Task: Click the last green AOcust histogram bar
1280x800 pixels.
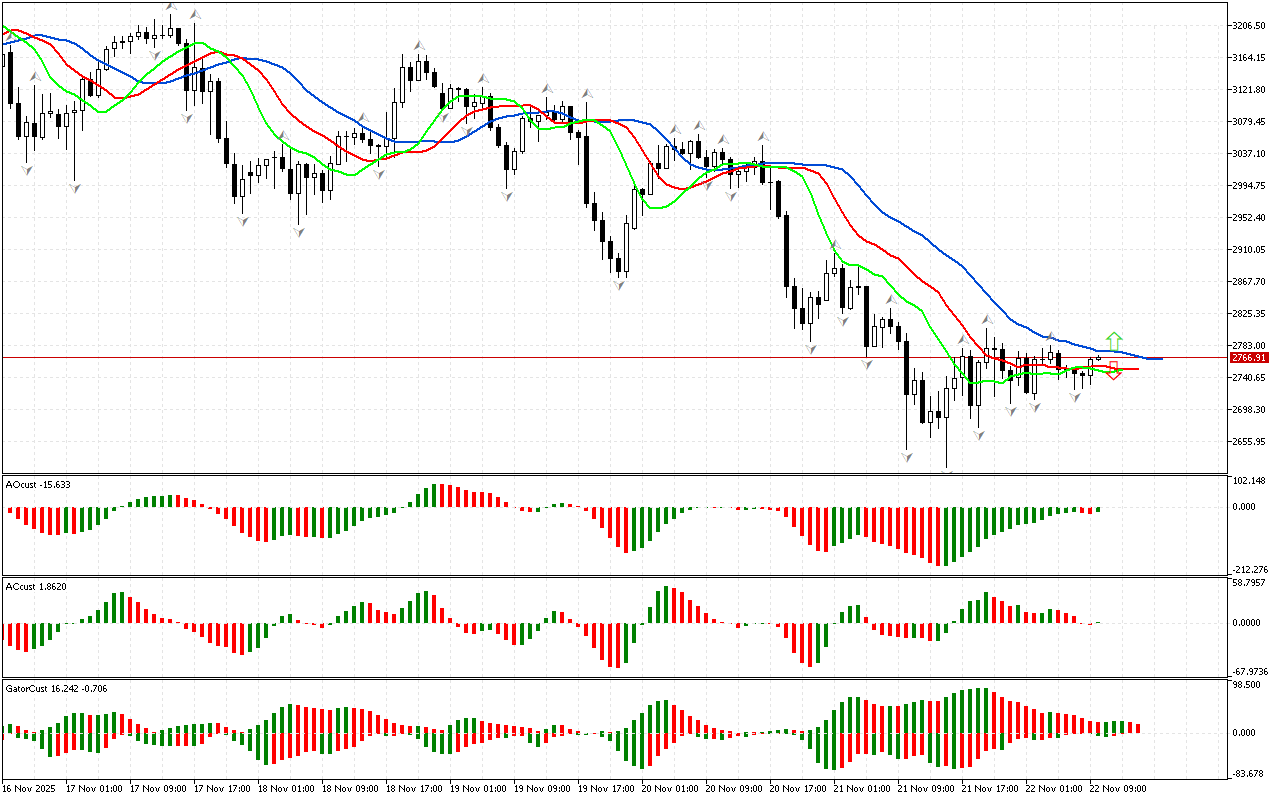Action: pyautogui.click(x=1097, y=509)
